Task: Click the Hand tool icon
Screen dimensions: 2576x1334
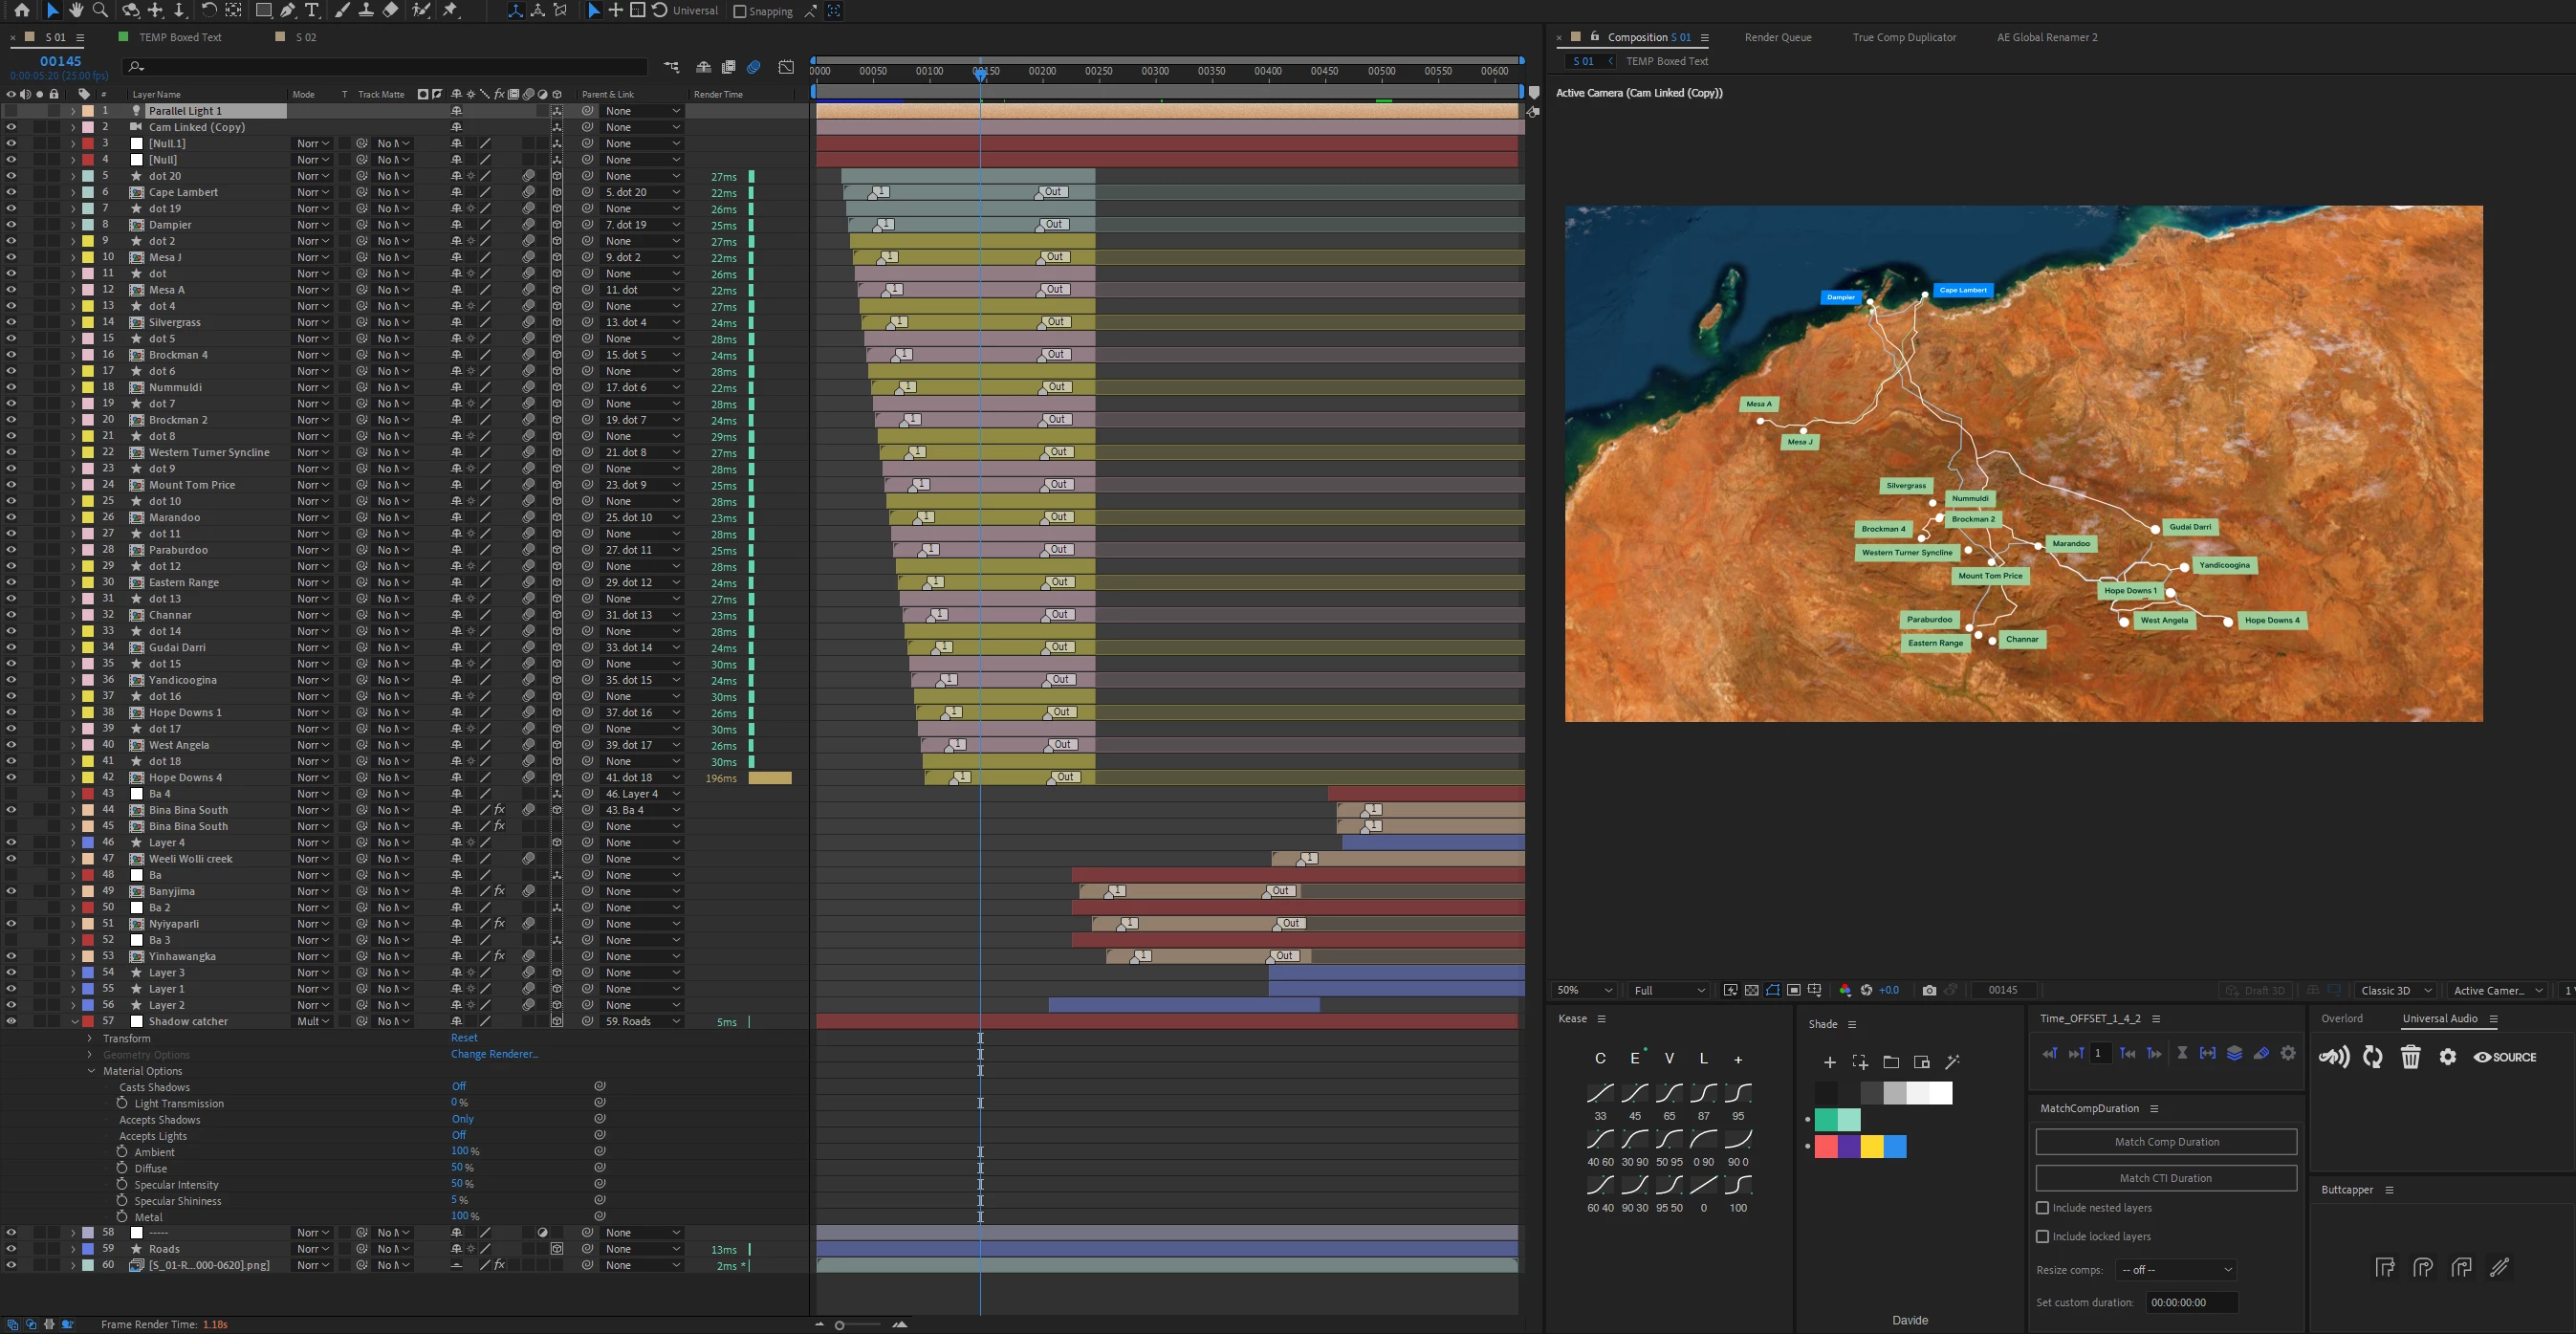Action: (x=76, y=10)
